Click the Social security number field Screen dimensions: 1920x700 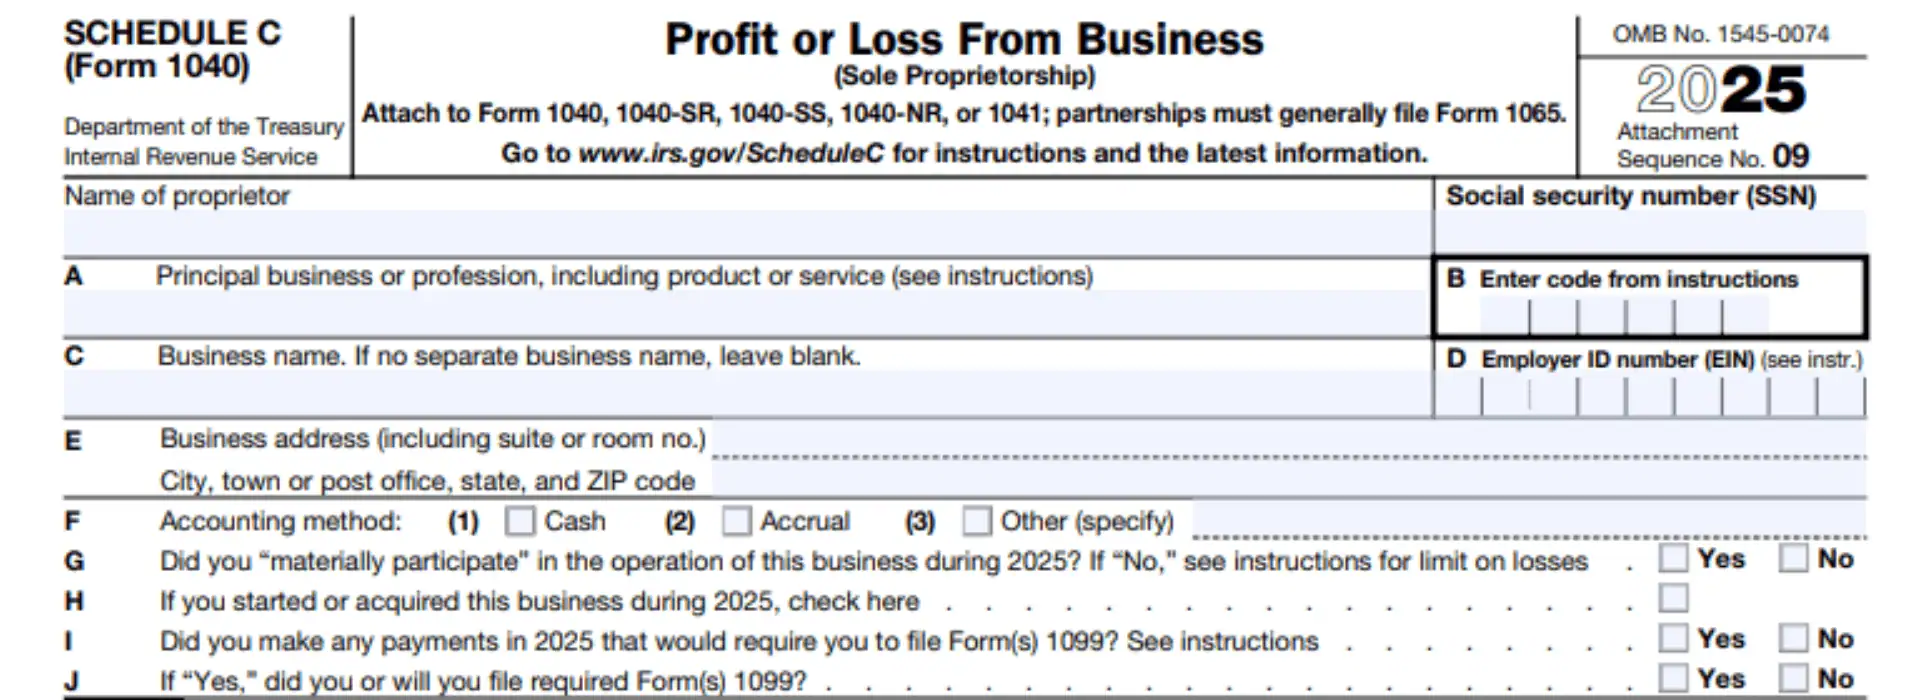coord(1649,233)
